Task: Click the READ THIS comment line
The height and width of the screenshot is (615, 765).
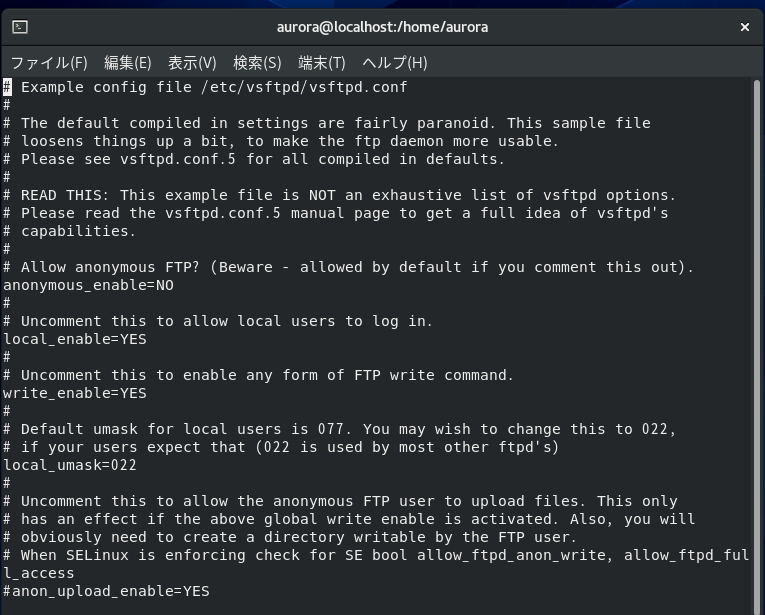Action: pyautogui.click(x=340, y=195)
